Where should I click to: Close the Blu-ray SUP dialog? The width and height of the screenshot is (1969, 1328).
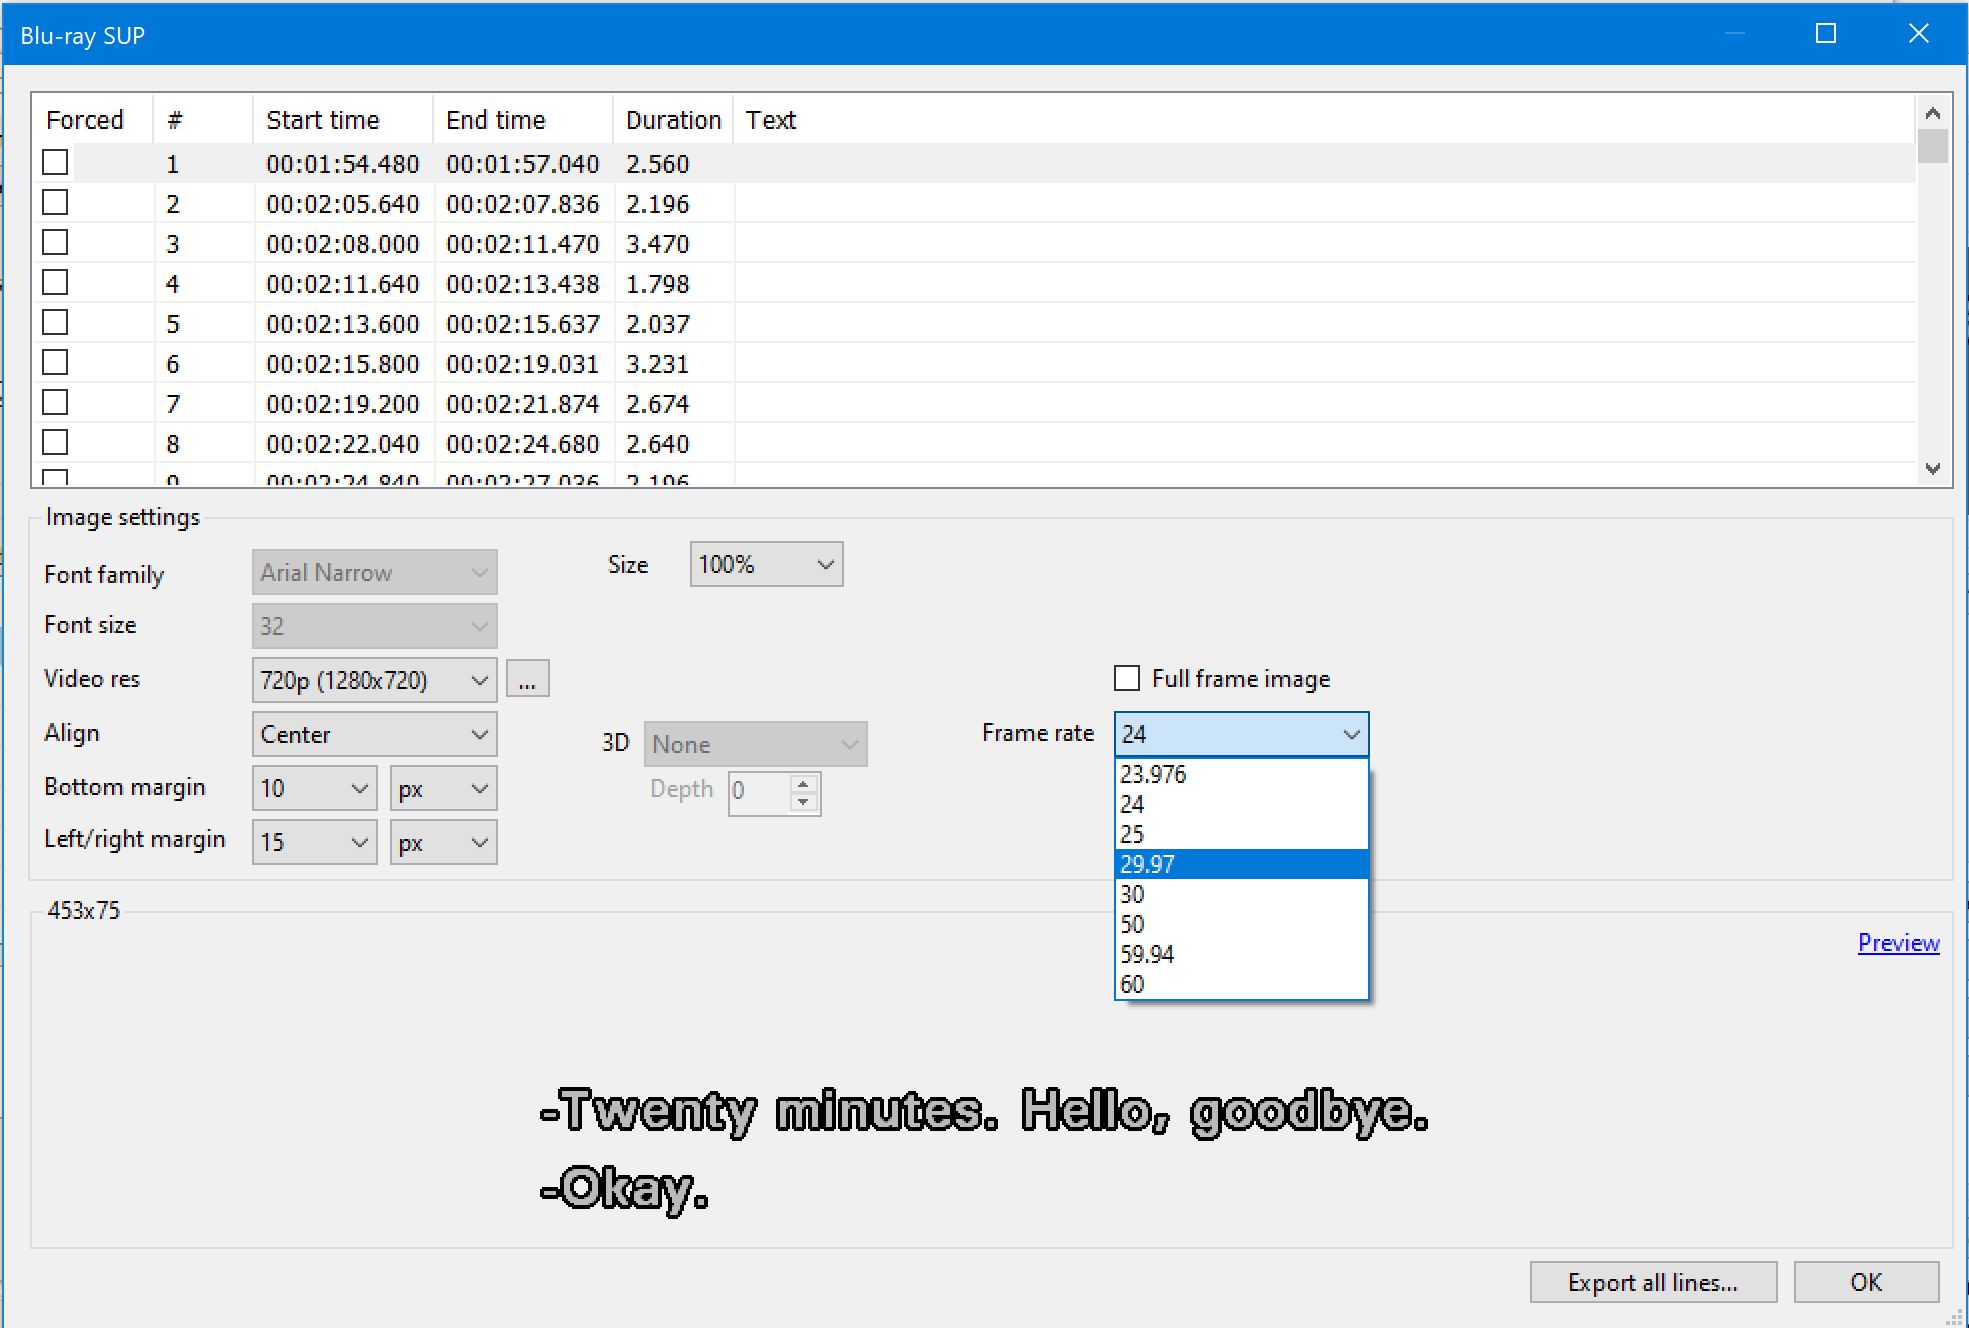[x=1918, y=34]
